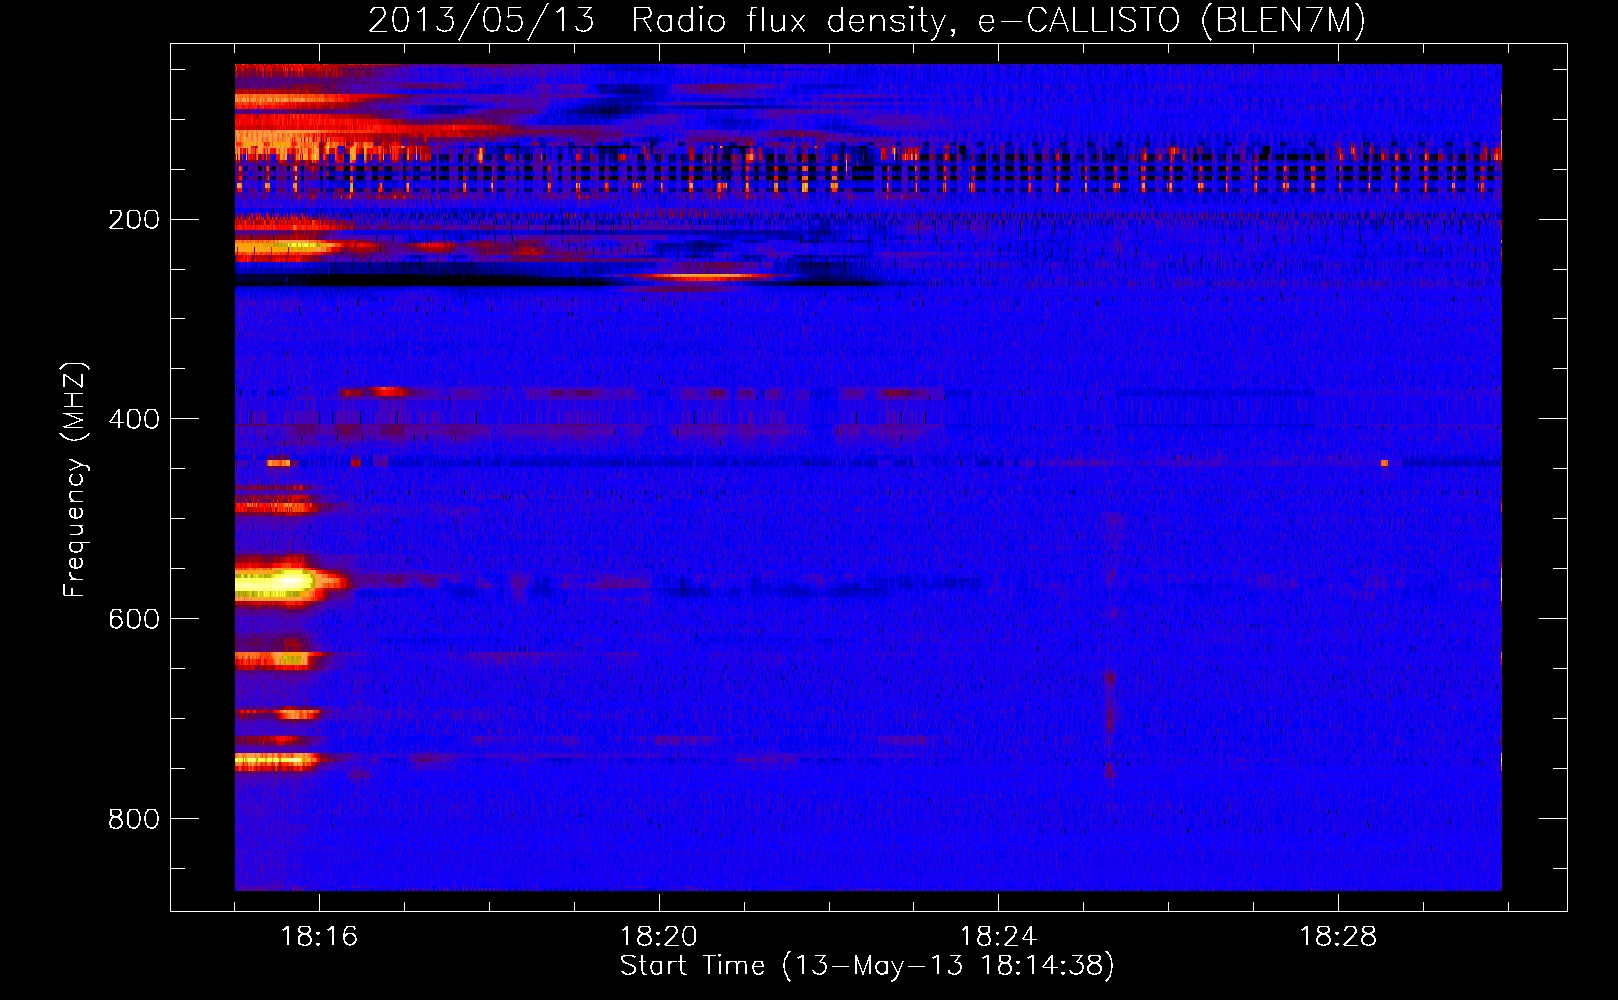Click the "Frequency (MHZ)" axis label

[x=75, y=479]
